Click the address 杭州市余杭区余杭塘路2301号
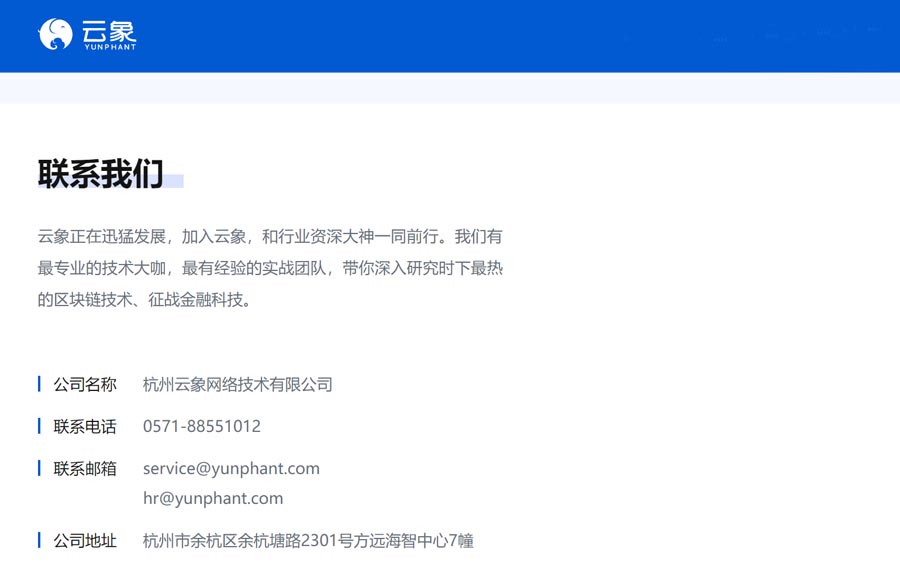Screen dimensions: 900x580 [x=308, y=541]
